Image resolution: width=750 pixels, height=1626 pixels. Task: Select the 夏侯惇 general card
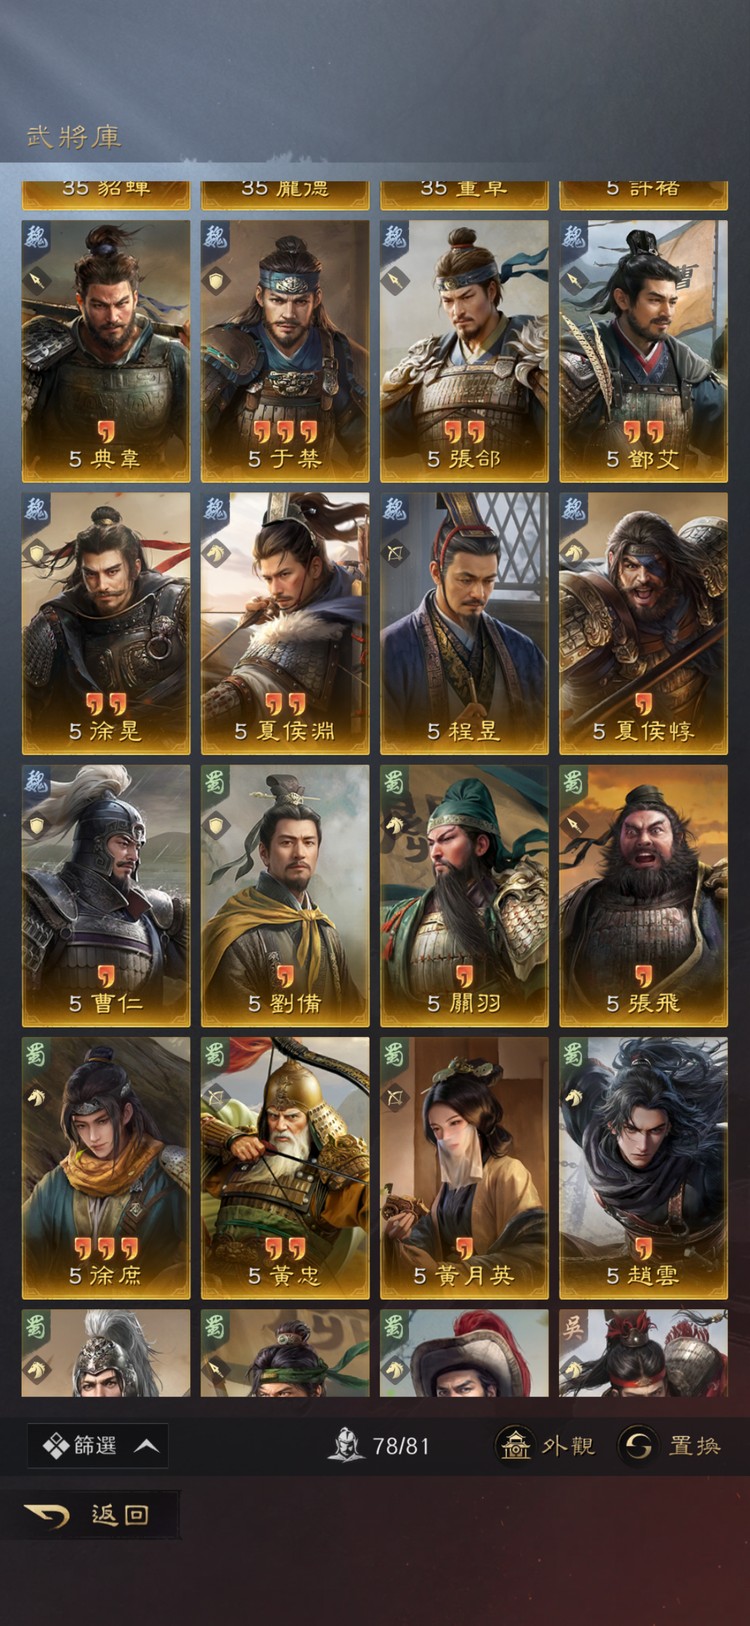click(643, 623)
